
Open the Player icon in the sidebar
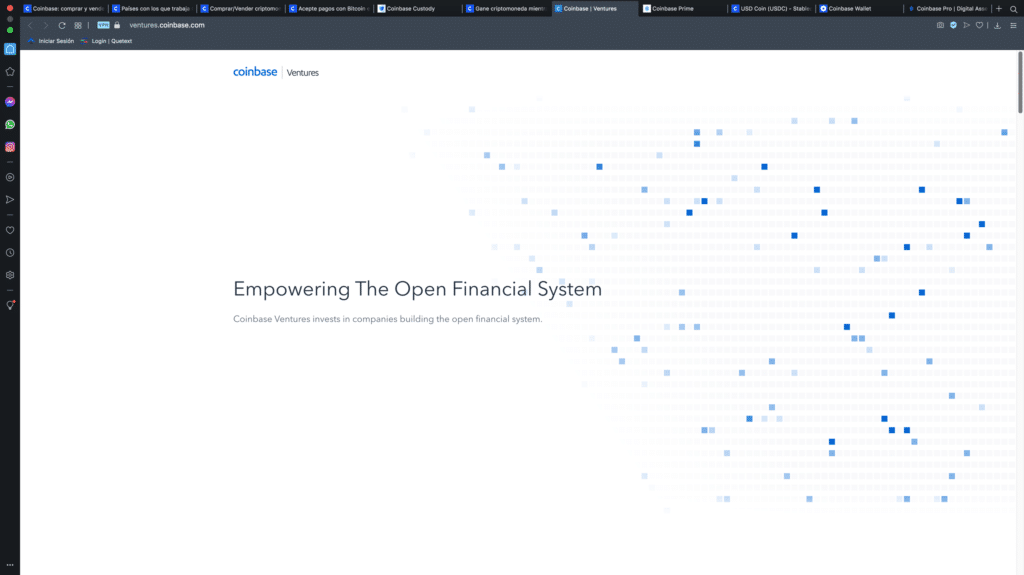click(10, 177)
